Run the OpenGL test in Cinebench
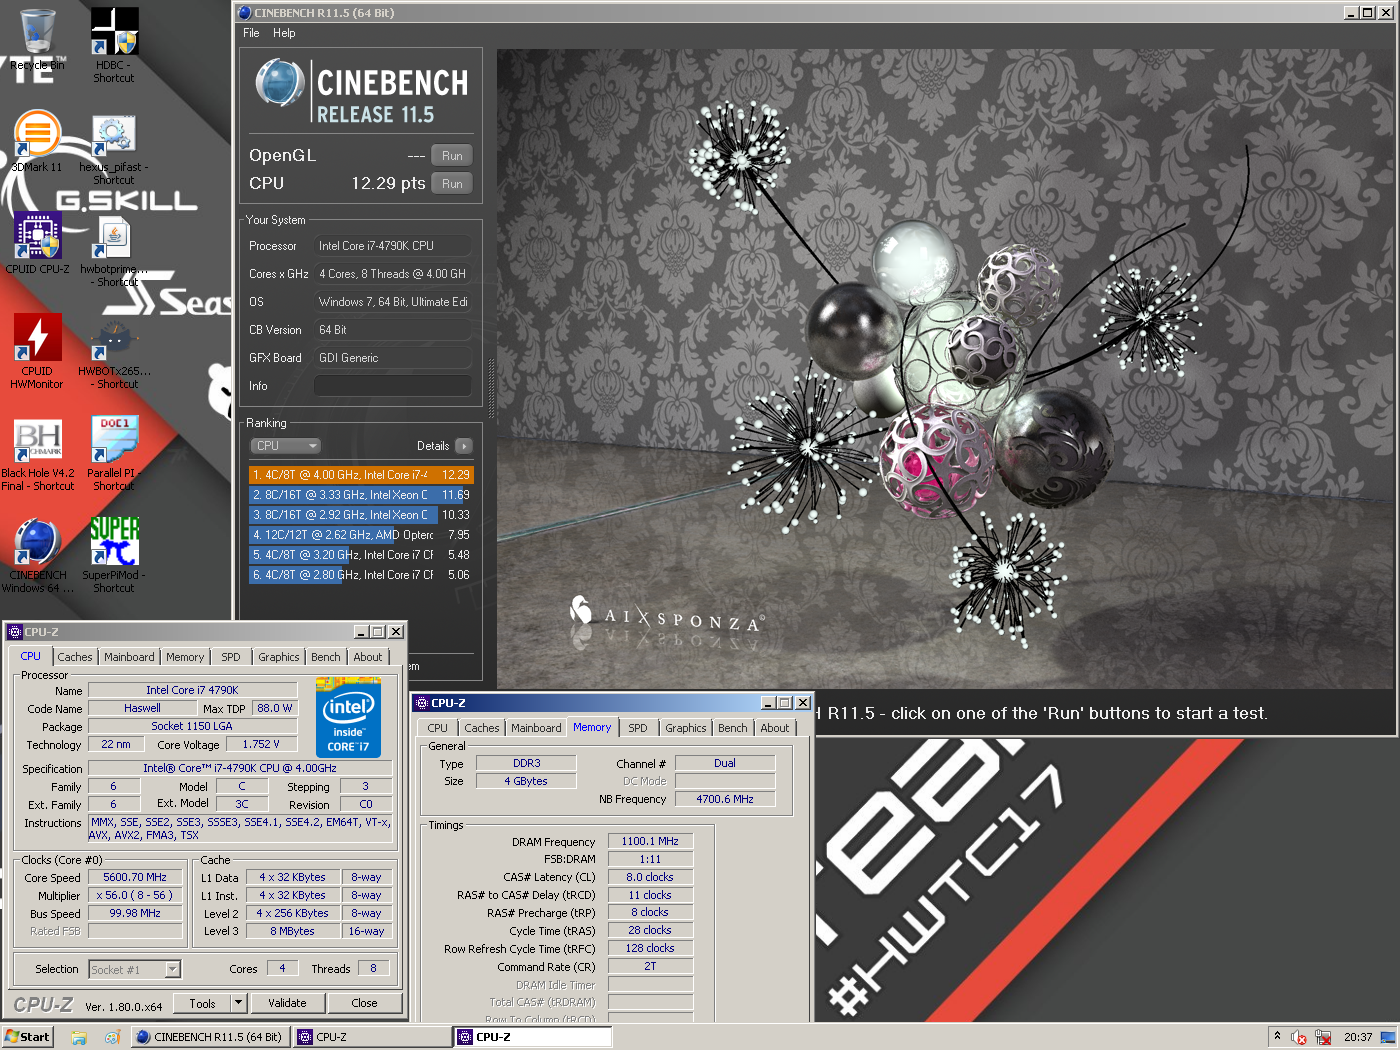1400x1050 pixels. click(452, 156)
